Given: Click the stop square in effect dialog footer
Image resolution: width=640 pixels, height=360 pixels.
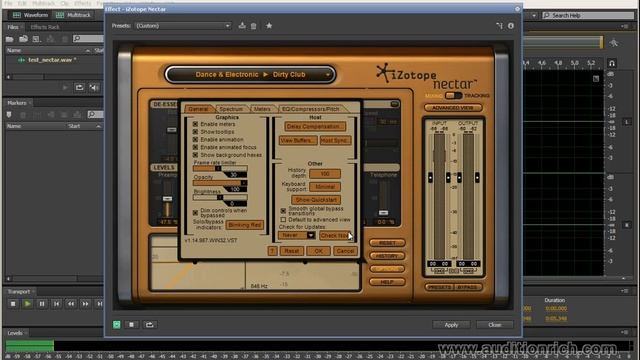Looking at the screenshot, I should (x=131, y=324).
